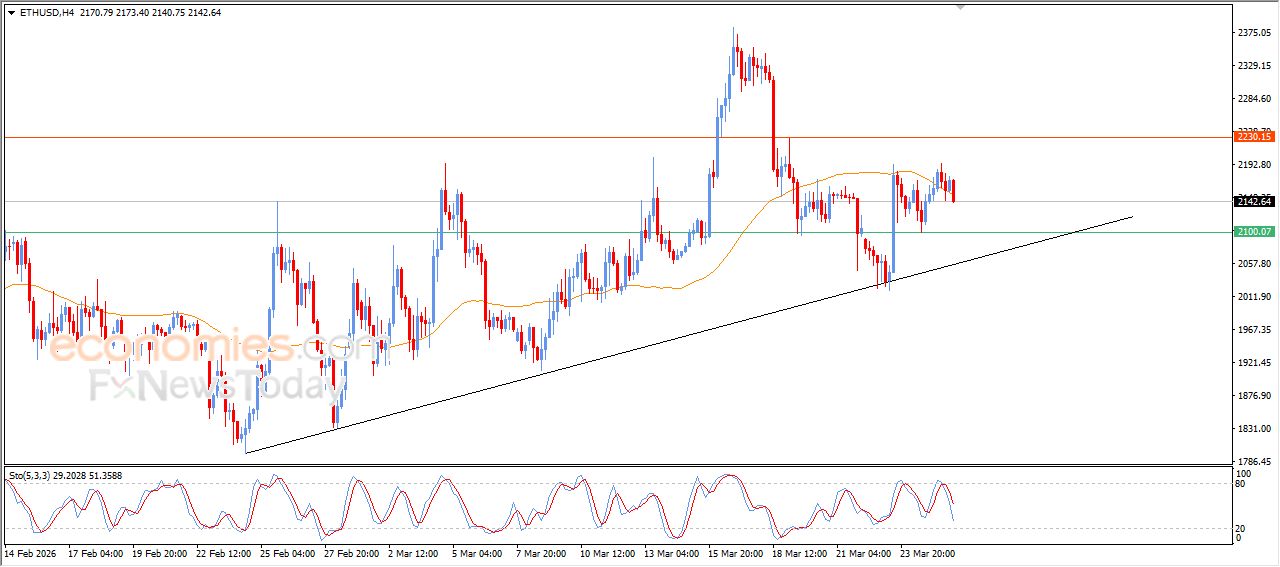Click the 2284.60 price axis label

(x=1254, y=99)
